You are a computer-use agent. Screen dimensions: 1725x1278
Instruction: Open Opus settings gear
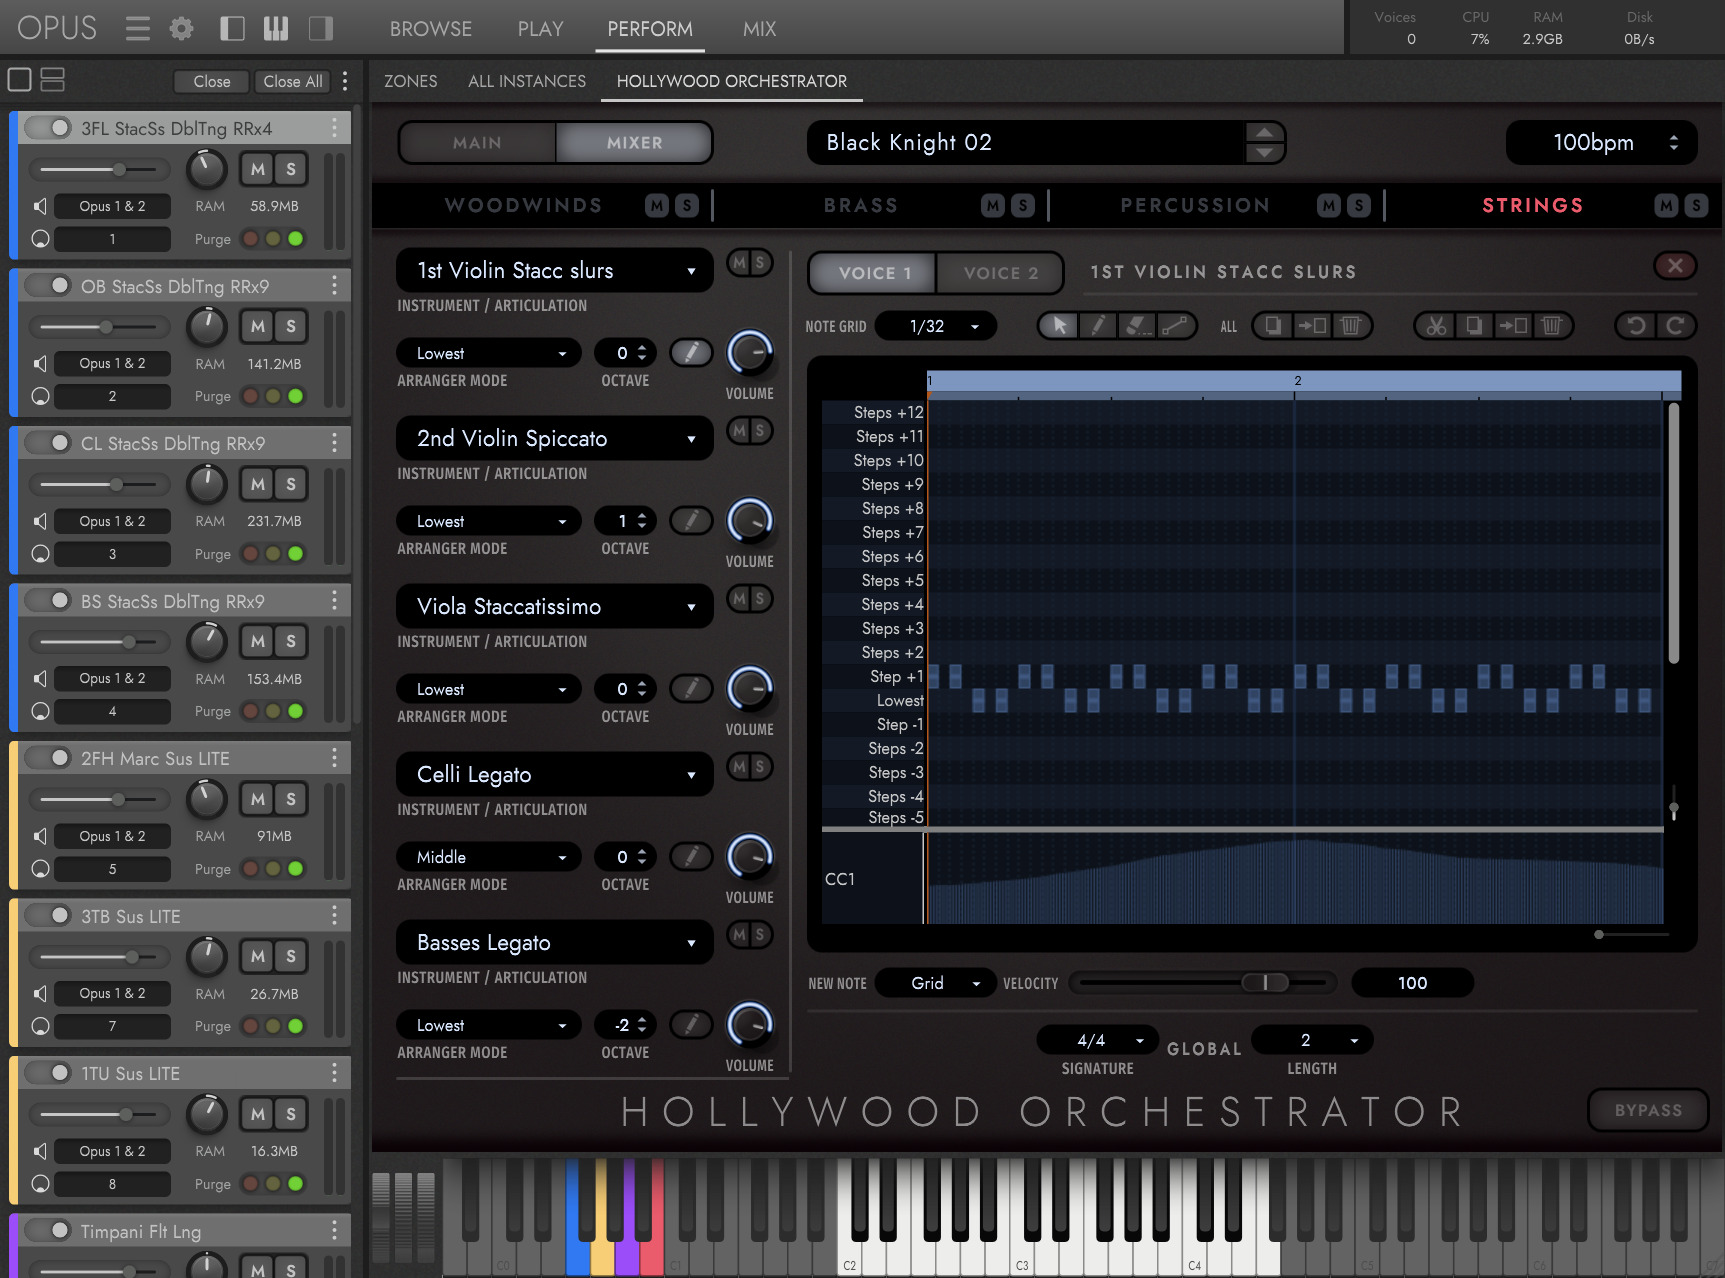(x=181, y=28)
